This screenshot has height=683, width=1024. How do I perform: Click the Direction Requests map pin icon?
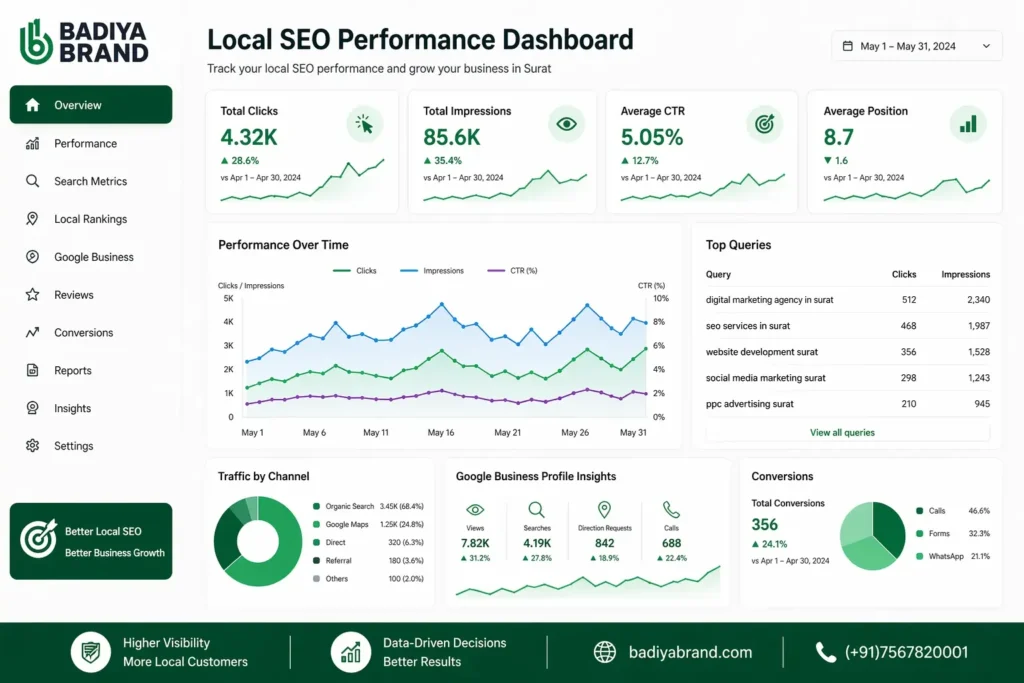pos(604,510)
